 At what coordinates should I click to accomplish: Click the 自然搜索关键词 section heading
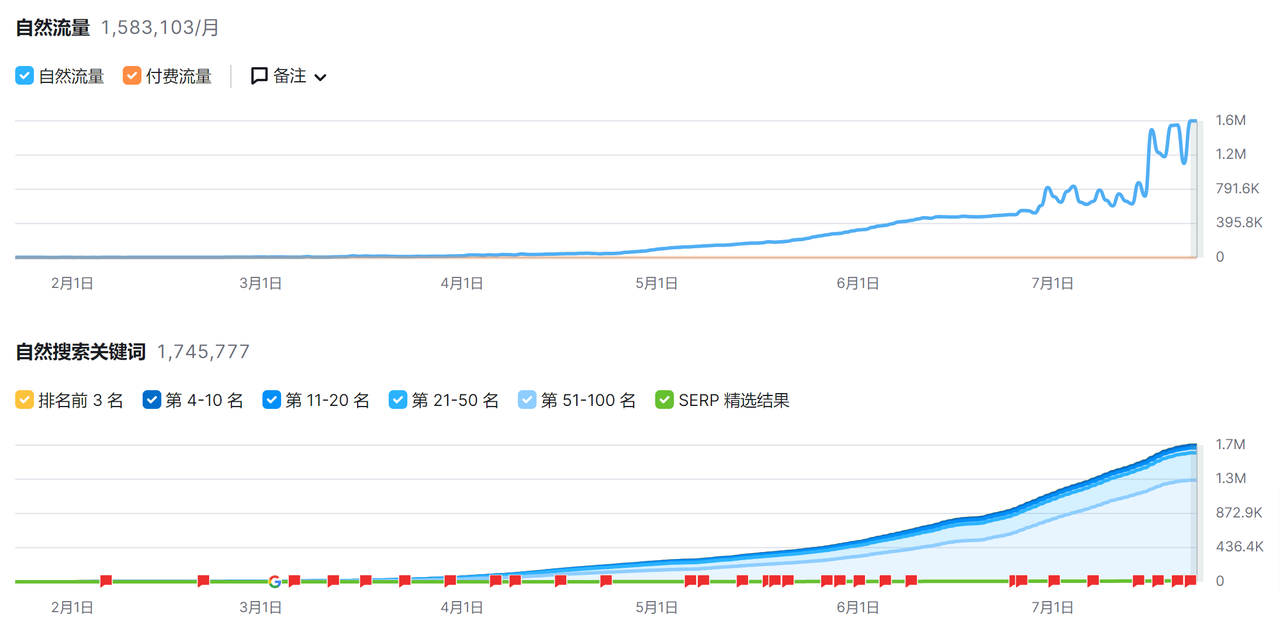click(81, 352)
